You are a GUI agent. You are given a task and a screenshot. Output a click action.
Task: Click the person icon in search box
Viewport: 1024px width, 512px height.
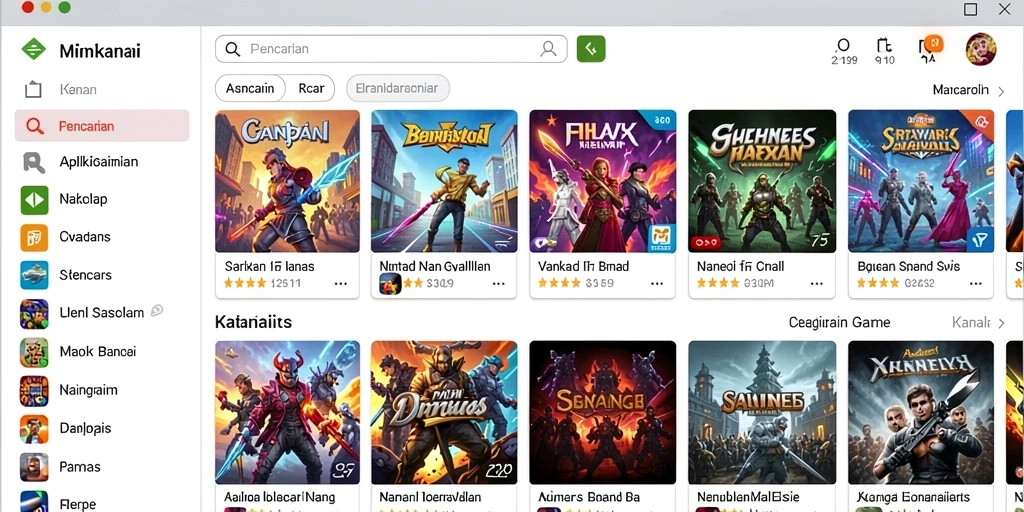[x=549, y=49]
